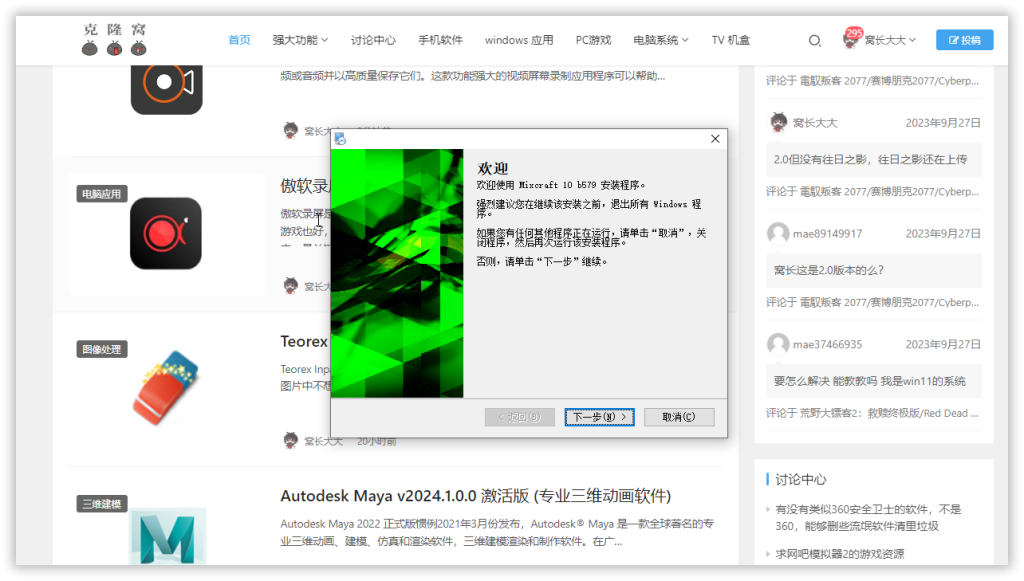Click the orange screen recorder app icon
The width and height of the screenshot is (1024, 581).
[167, 88]
